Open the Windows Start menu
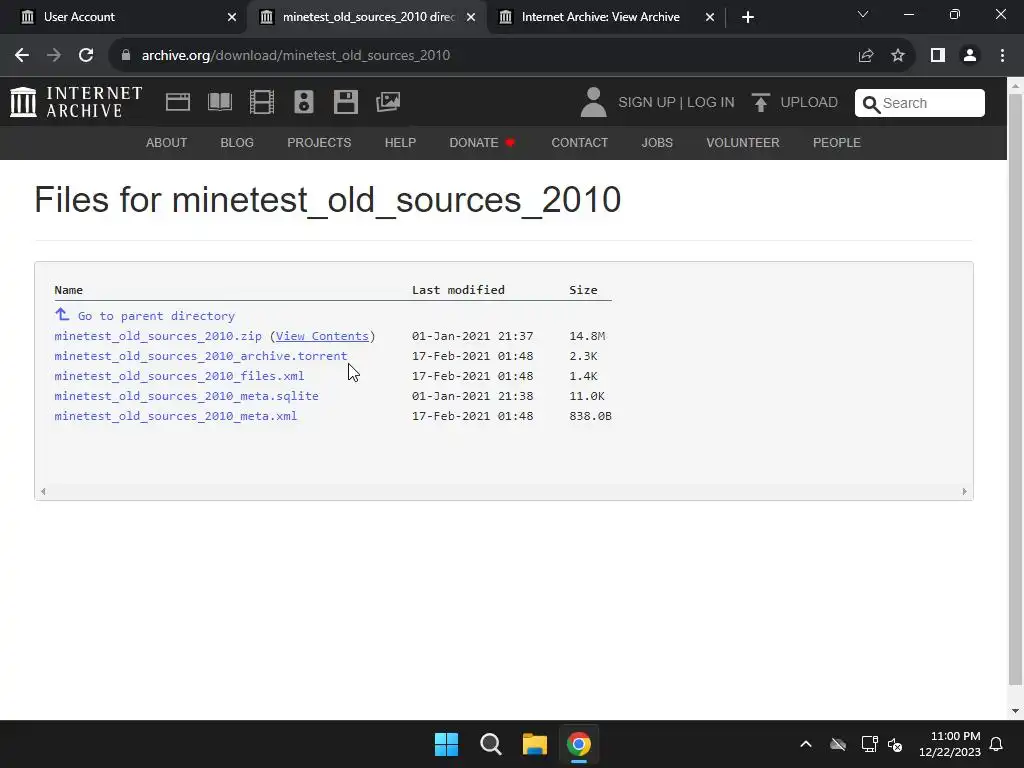This screenshot has width=1024, height=768. point(447,744)
